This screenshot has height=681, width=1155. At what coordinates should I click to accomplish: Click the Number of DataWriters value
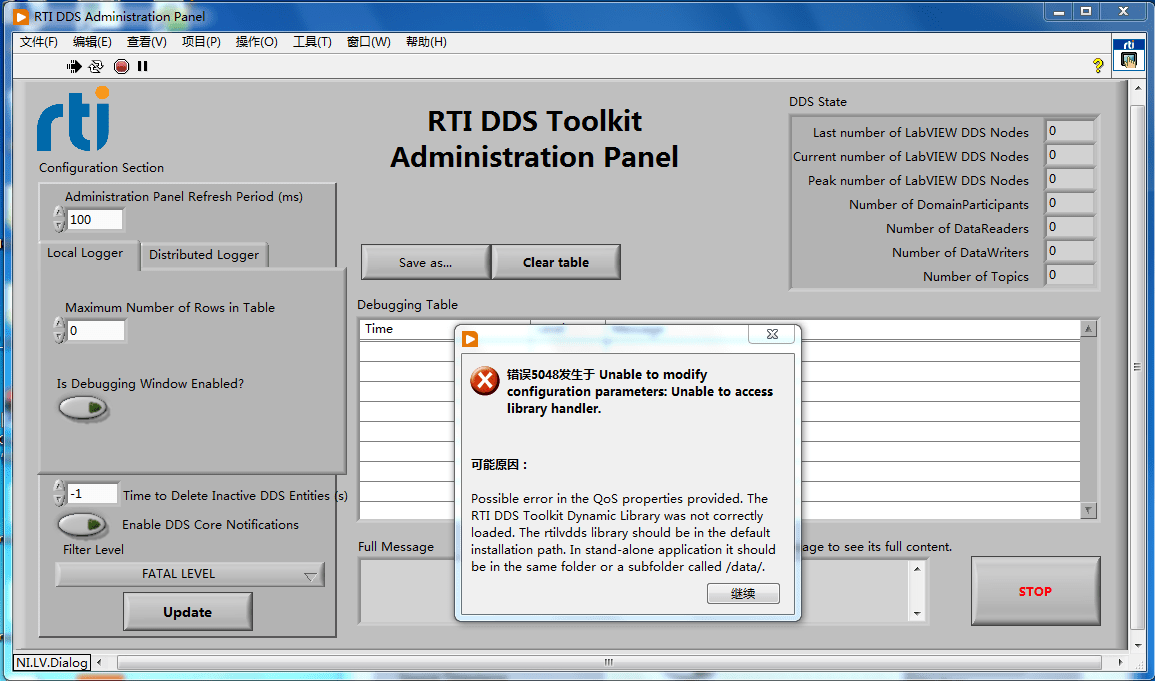click(1070, 251)
